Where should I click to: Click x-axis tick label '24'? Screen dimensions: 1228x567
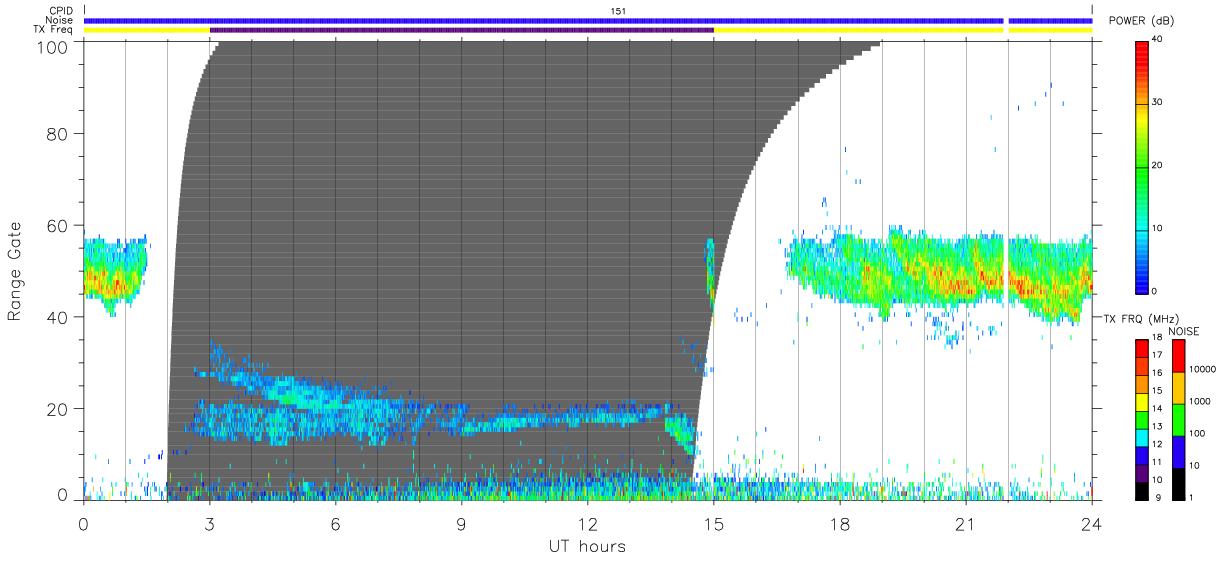1091,524
